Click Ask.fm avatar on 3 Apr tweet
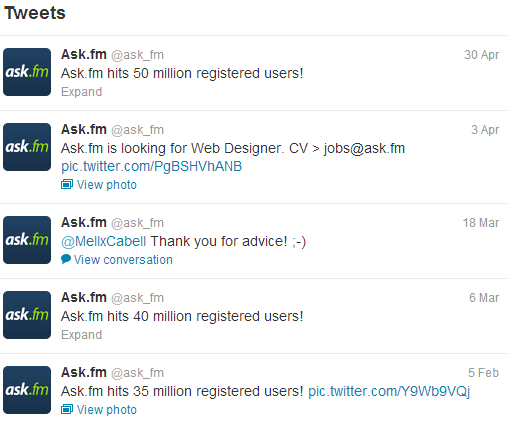This screenshot has width=507, height=422. coord(27,147)
